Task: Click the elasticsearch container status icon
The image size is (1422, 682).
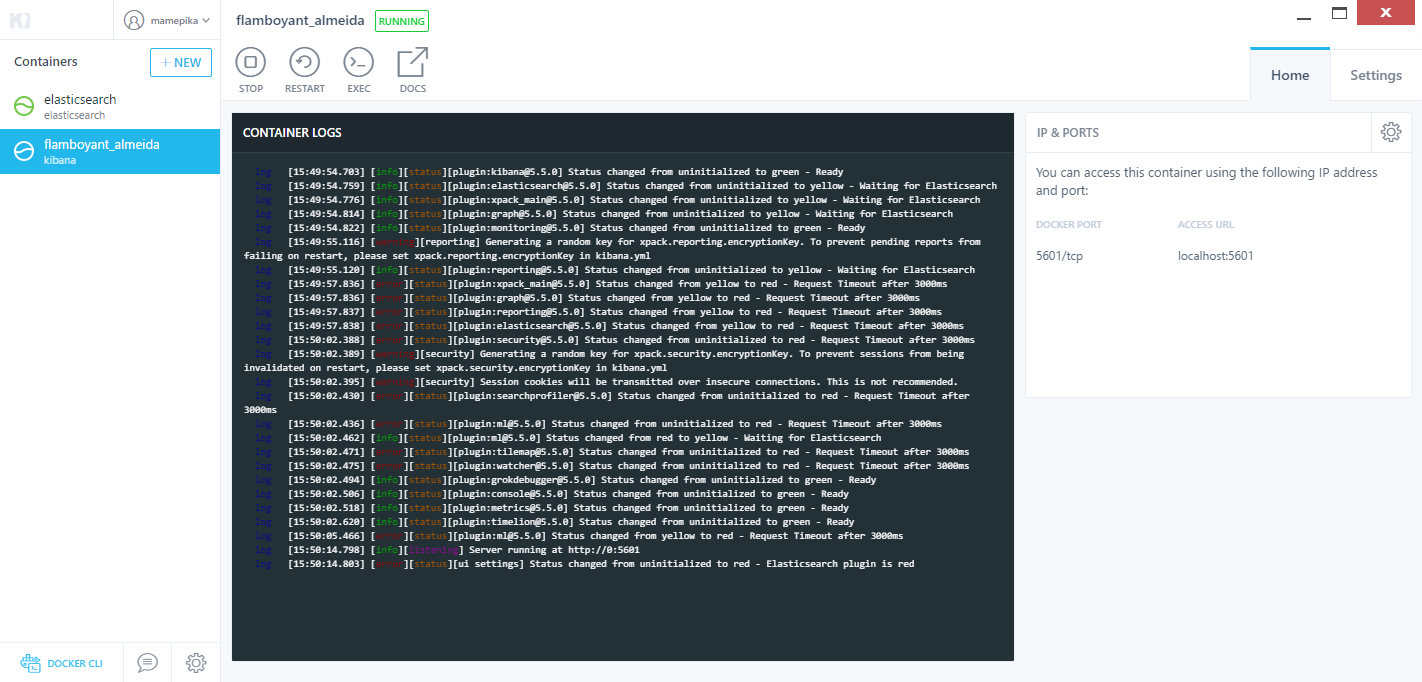Action: (24, 107)
